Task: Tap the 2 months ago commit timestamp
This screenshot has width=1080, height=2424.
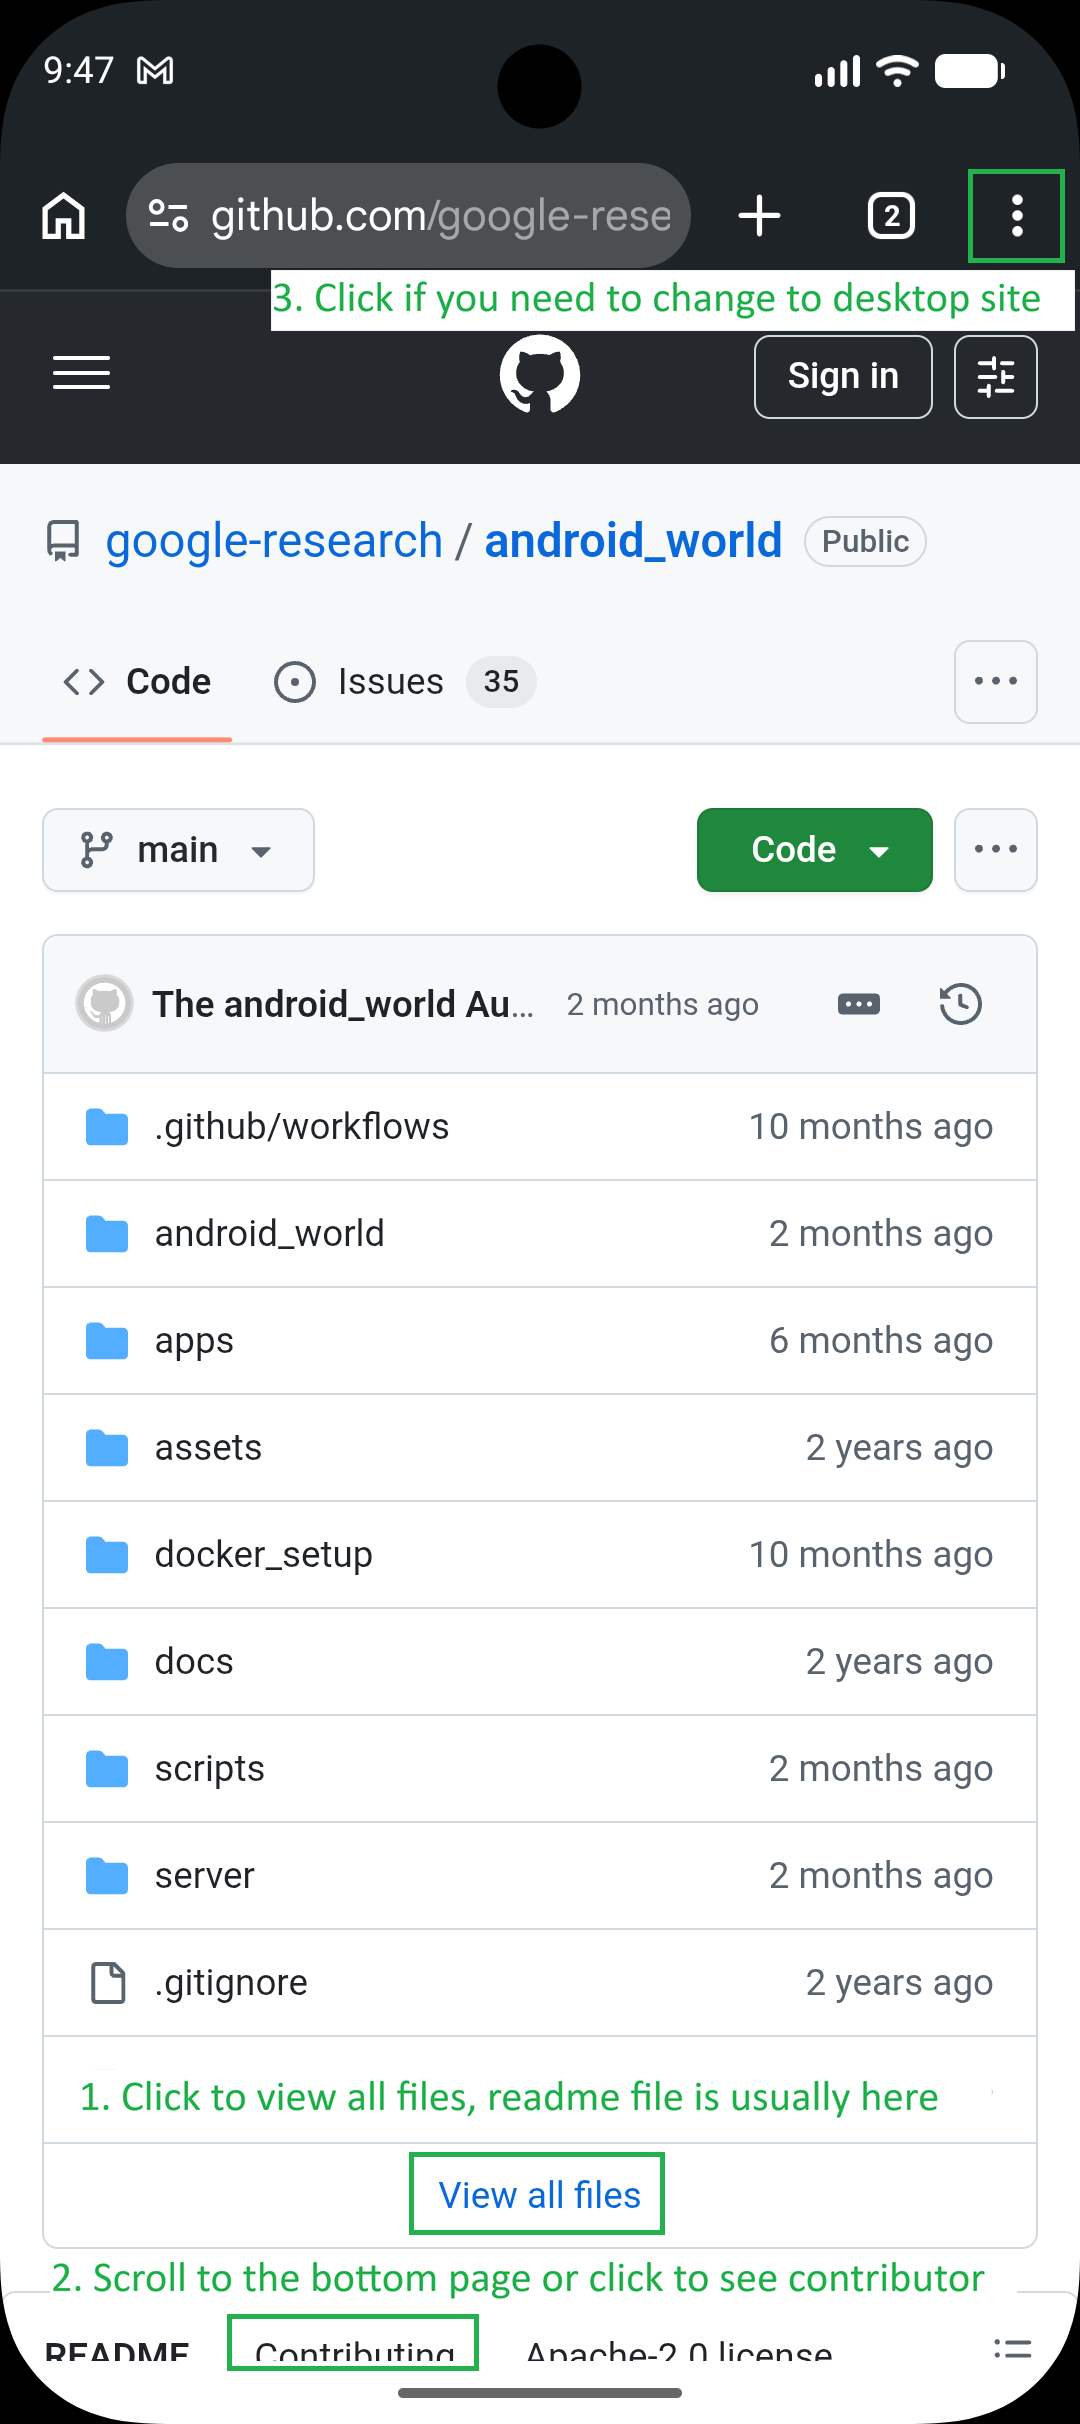Action: (663, 1004)
